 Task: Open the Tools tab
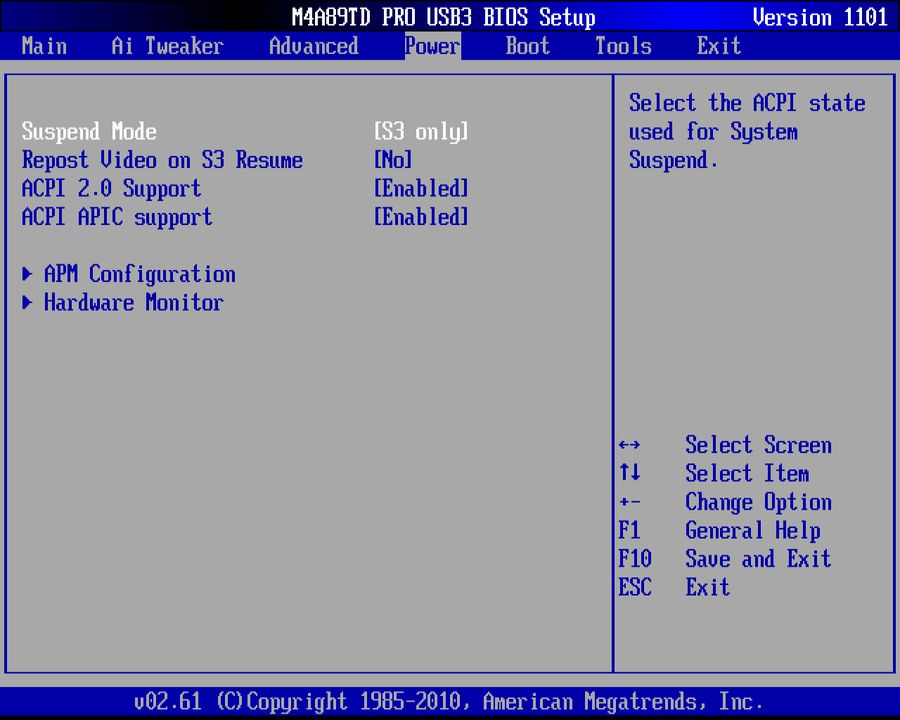tap(622, 46)
